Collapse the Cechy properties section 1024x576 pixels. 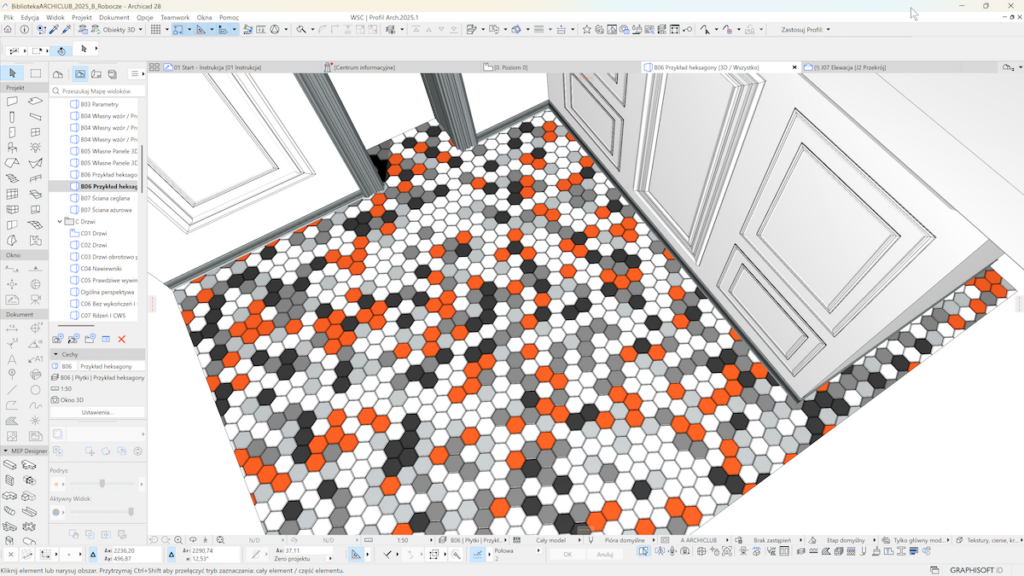(56, 354)
